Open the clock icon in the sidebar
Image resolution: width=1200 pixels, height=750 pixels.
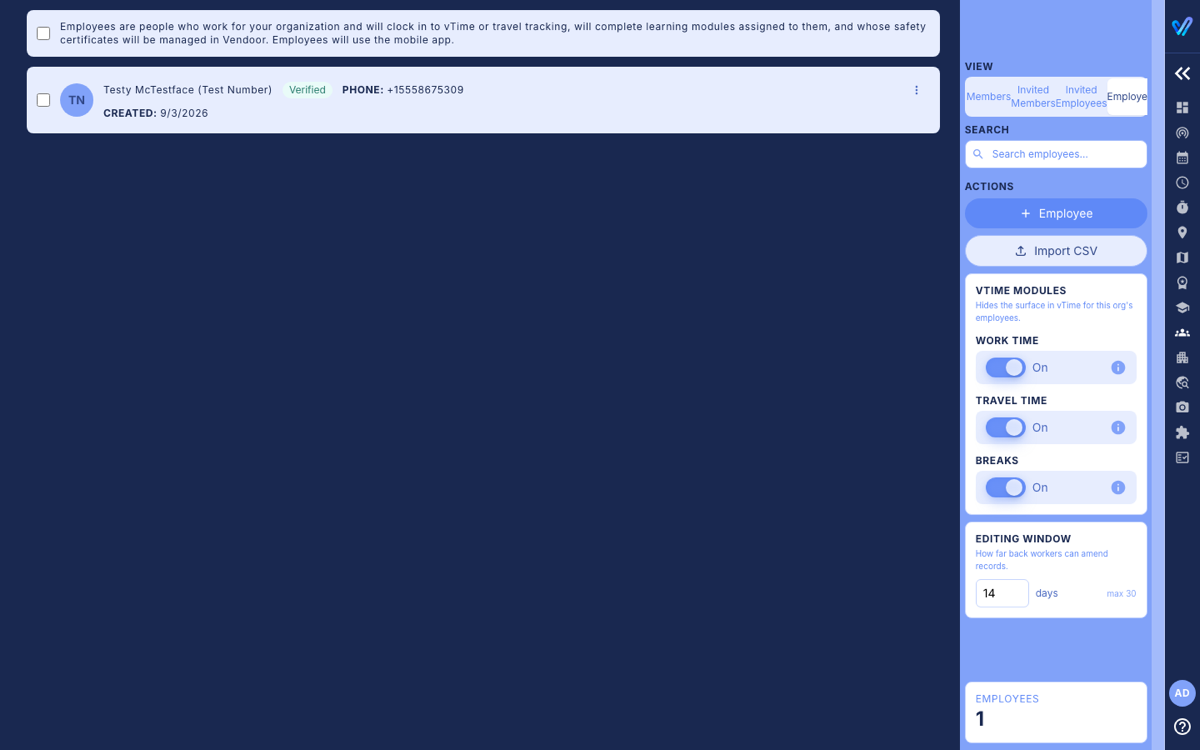[x=1182, y=182]
